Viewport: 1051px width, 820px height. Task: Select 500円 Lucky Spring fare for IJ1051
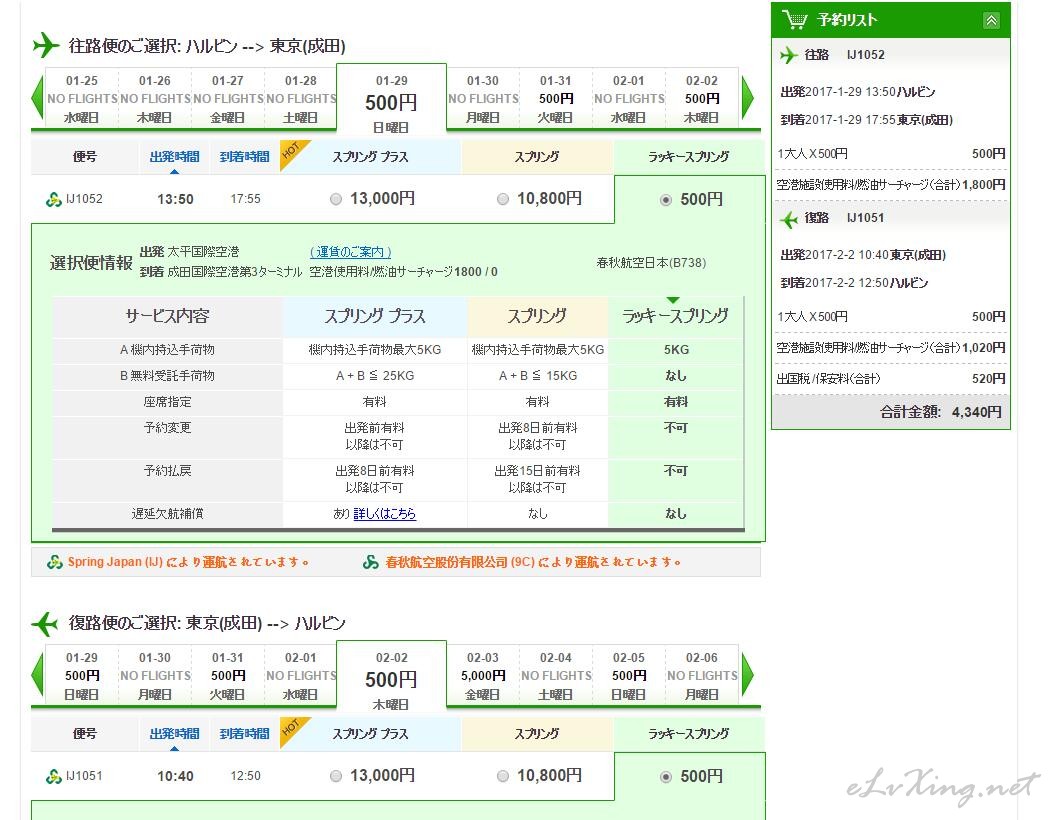coord(666,777)
